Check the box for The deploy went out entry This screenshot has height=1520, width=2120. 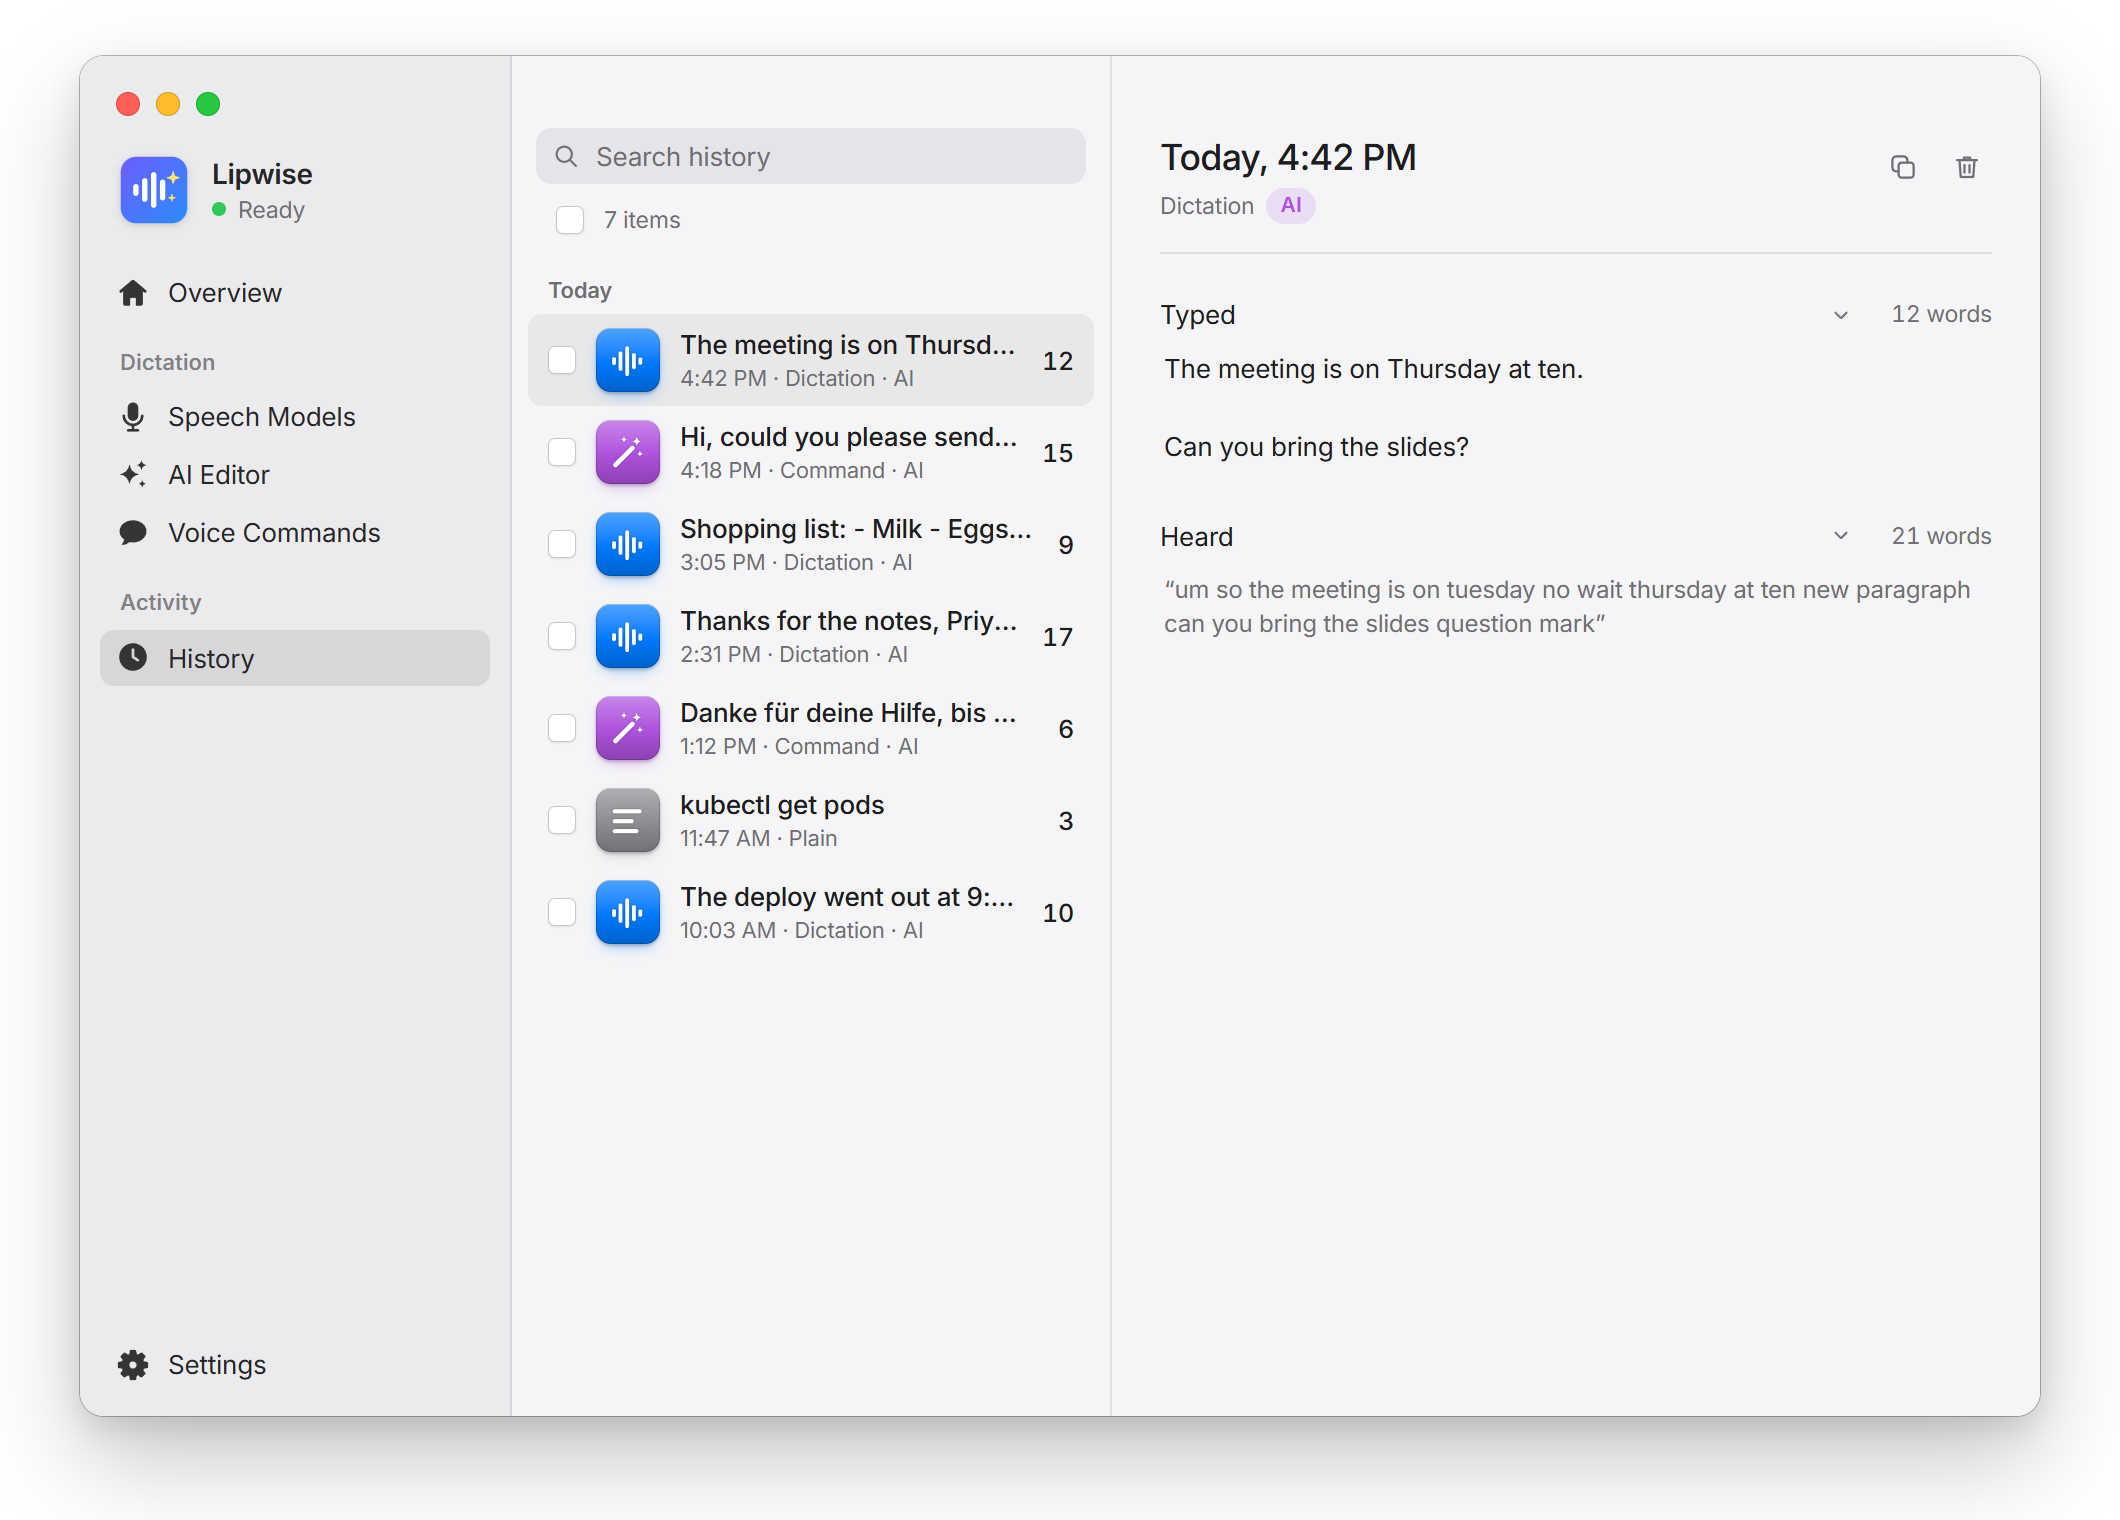click(x=562, y=912)
